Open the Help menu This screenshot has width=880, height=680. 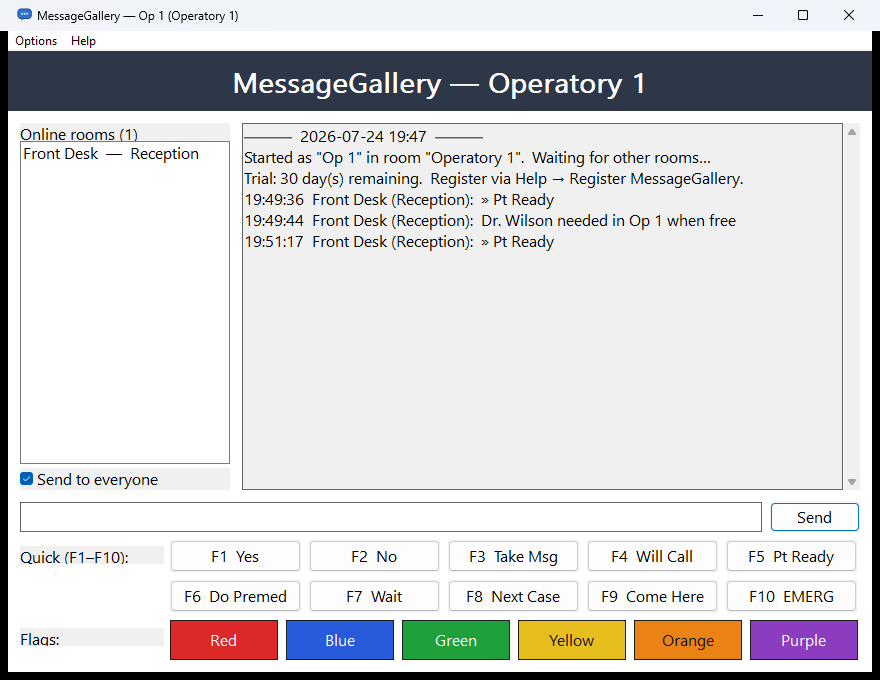pos(83,41)
